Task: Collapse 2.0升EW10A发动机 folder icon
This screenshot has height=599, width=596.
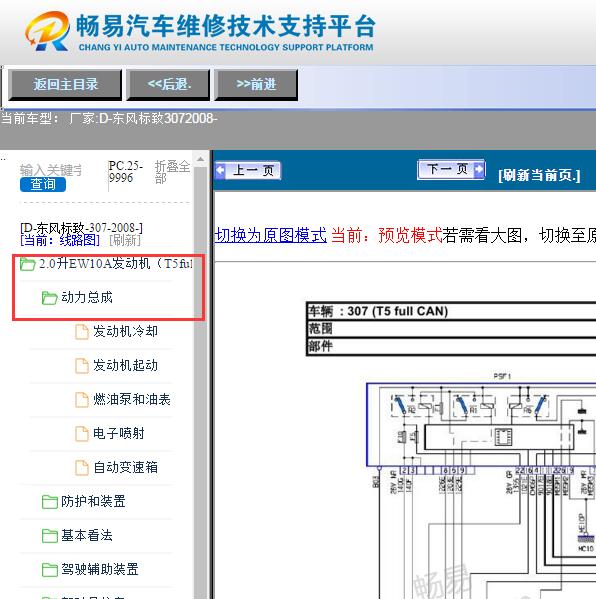Action: click(x=28, y=264)
